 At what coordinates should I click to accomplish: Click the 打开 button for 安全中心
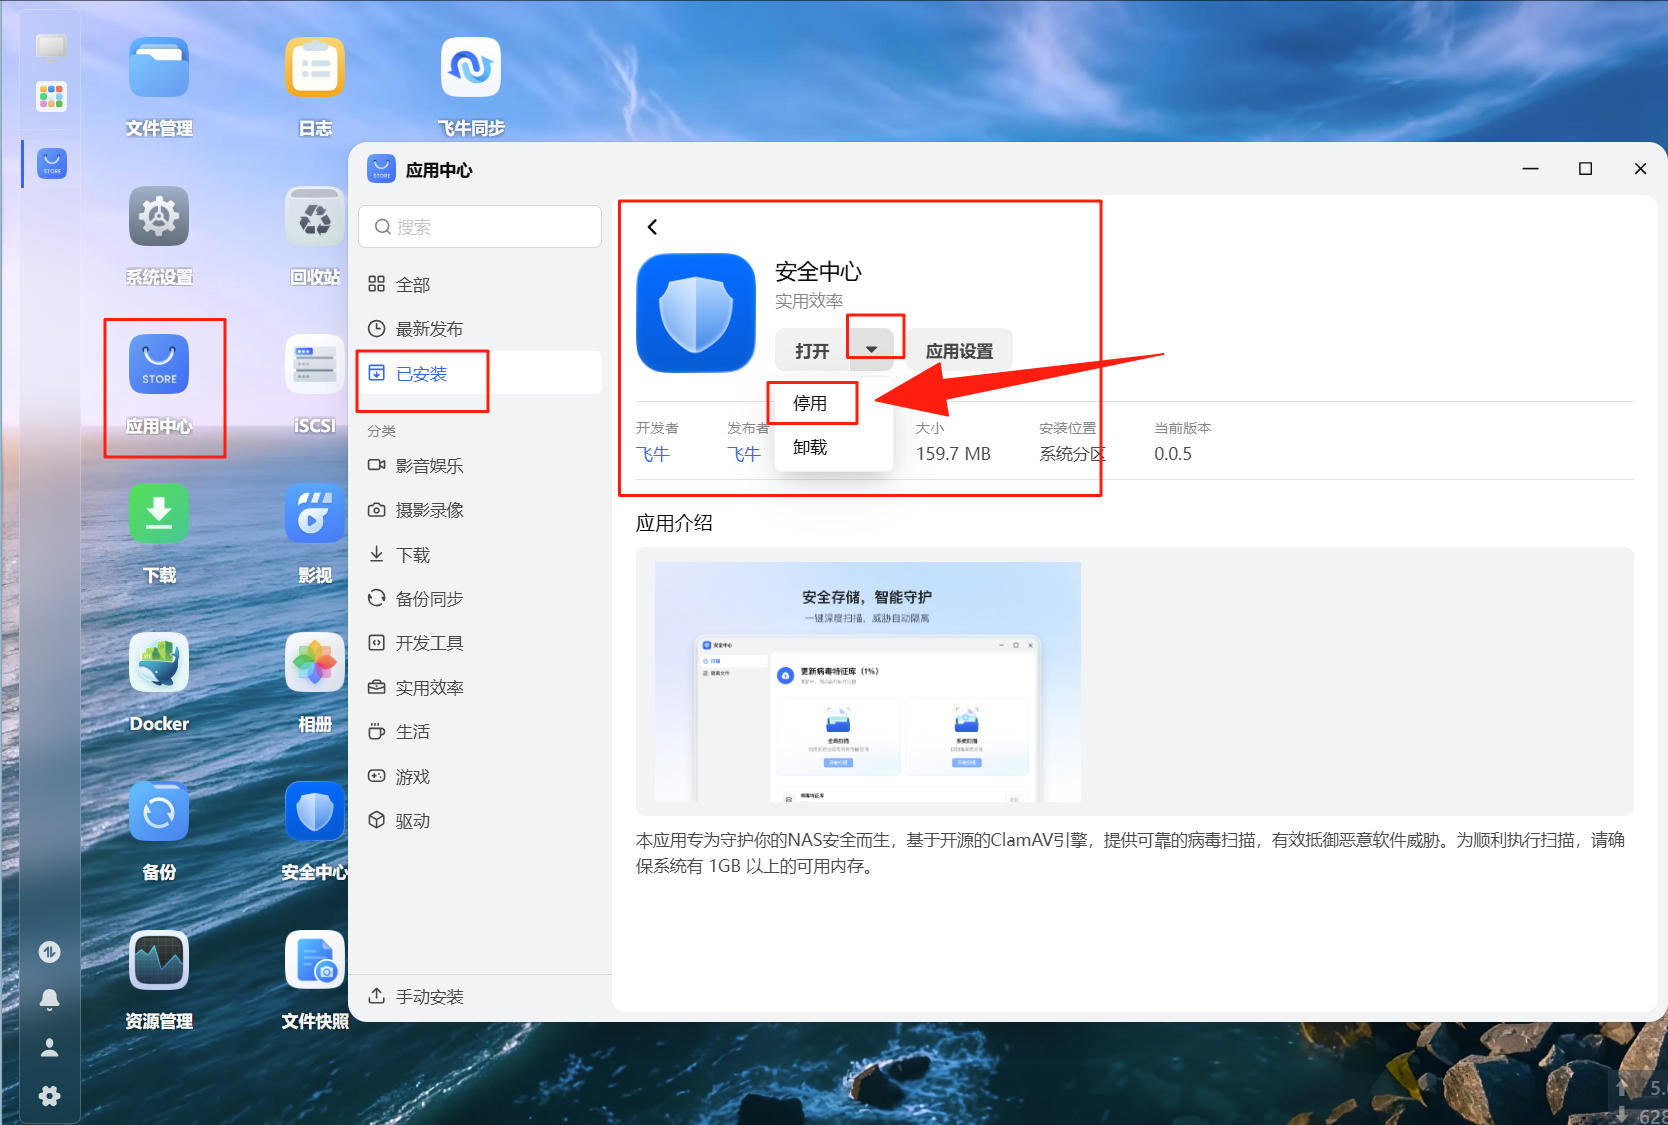(x=812, y=350)
